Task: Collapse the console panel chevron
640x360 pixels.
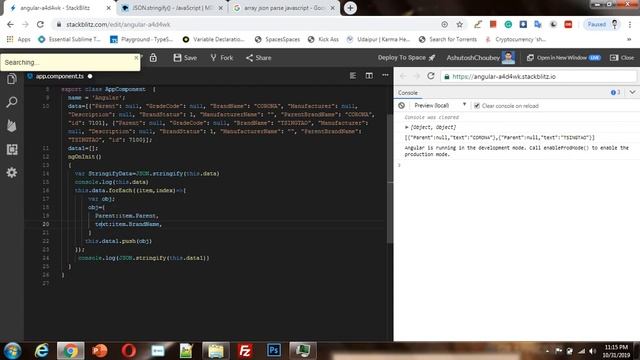Action: tap(632, 92)
